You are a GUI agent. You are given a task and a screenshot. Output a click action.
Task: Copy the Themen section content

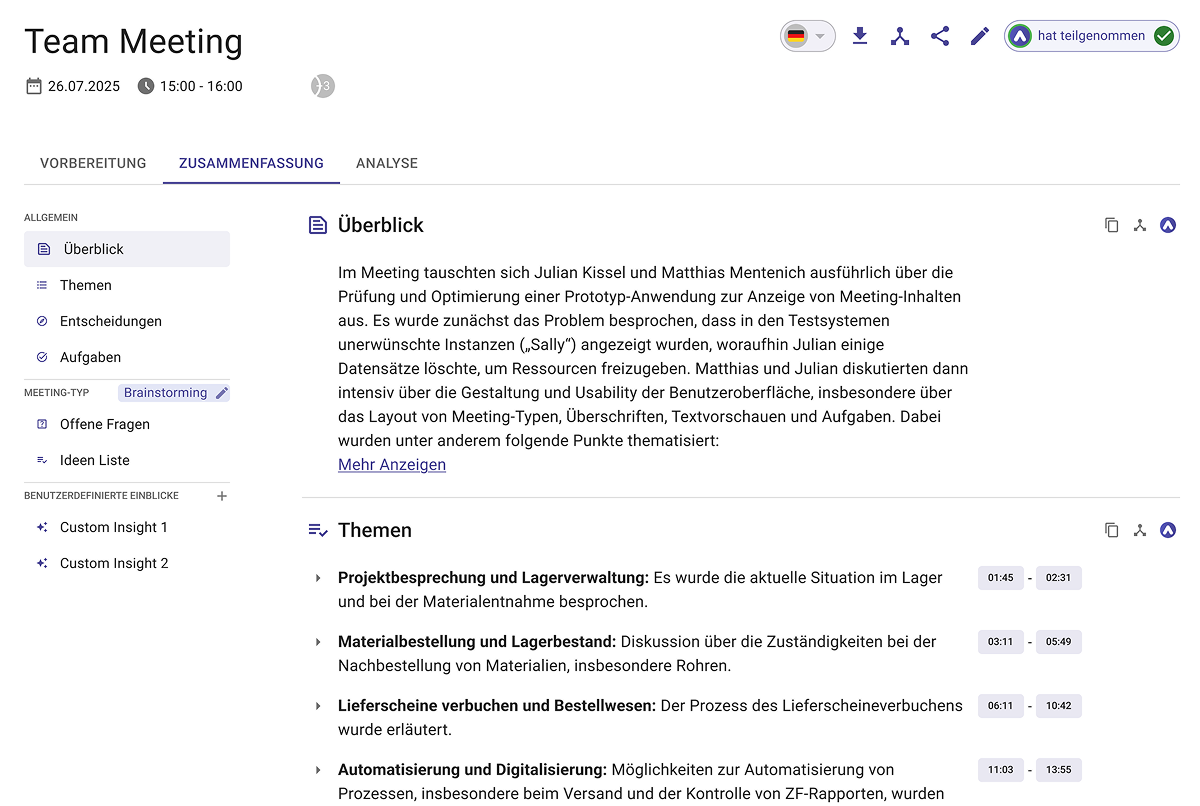[x=1111, y=530]
